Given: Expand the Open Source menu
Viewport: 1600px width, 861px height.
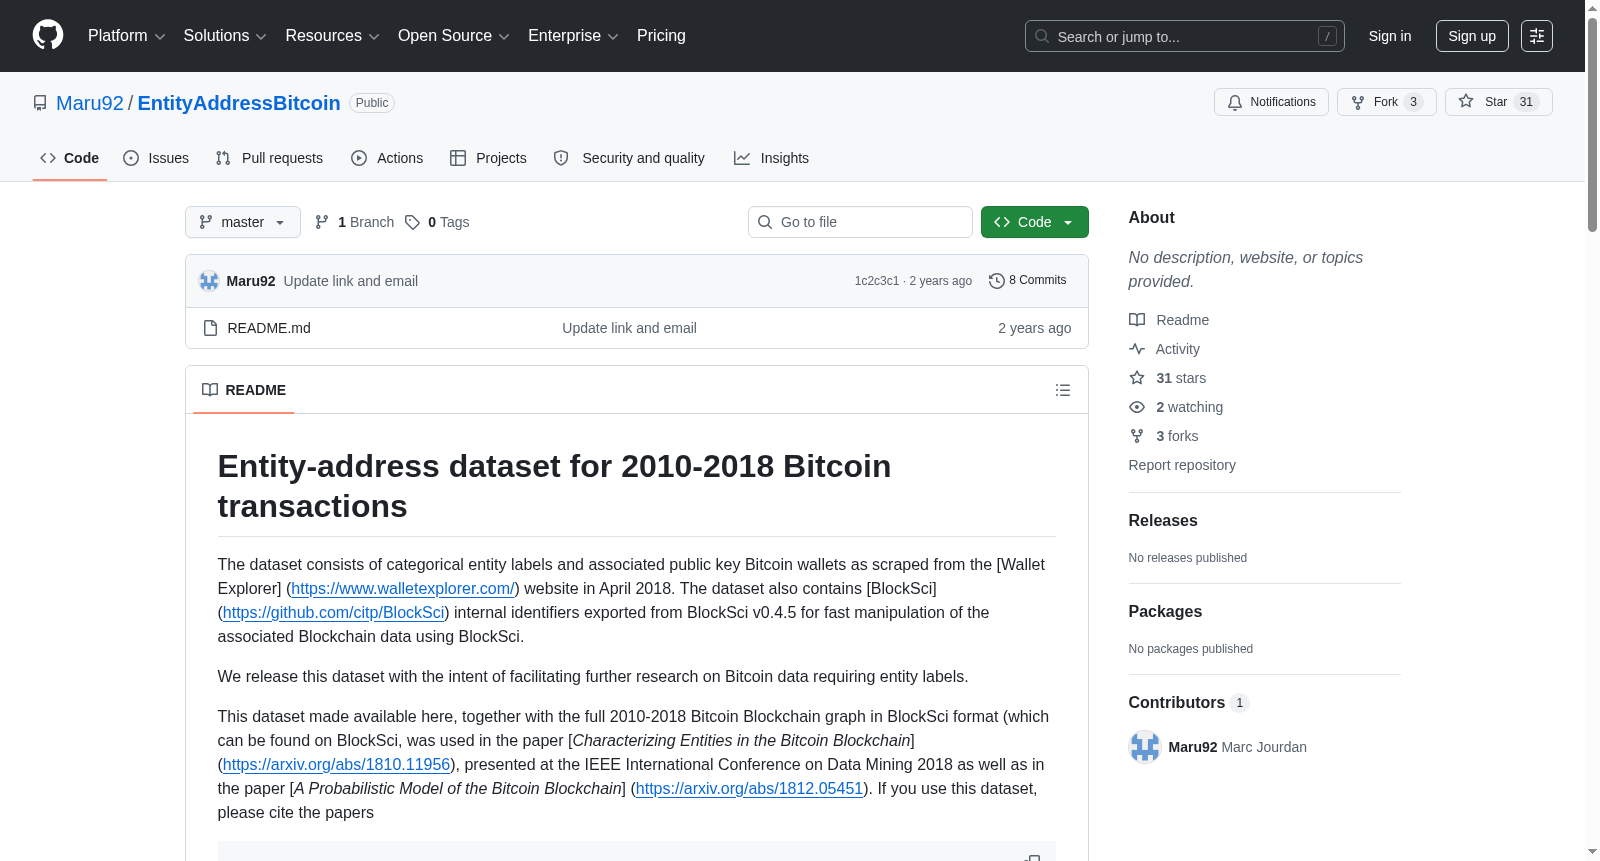Looking at the screenshot, I should (454, 36).
